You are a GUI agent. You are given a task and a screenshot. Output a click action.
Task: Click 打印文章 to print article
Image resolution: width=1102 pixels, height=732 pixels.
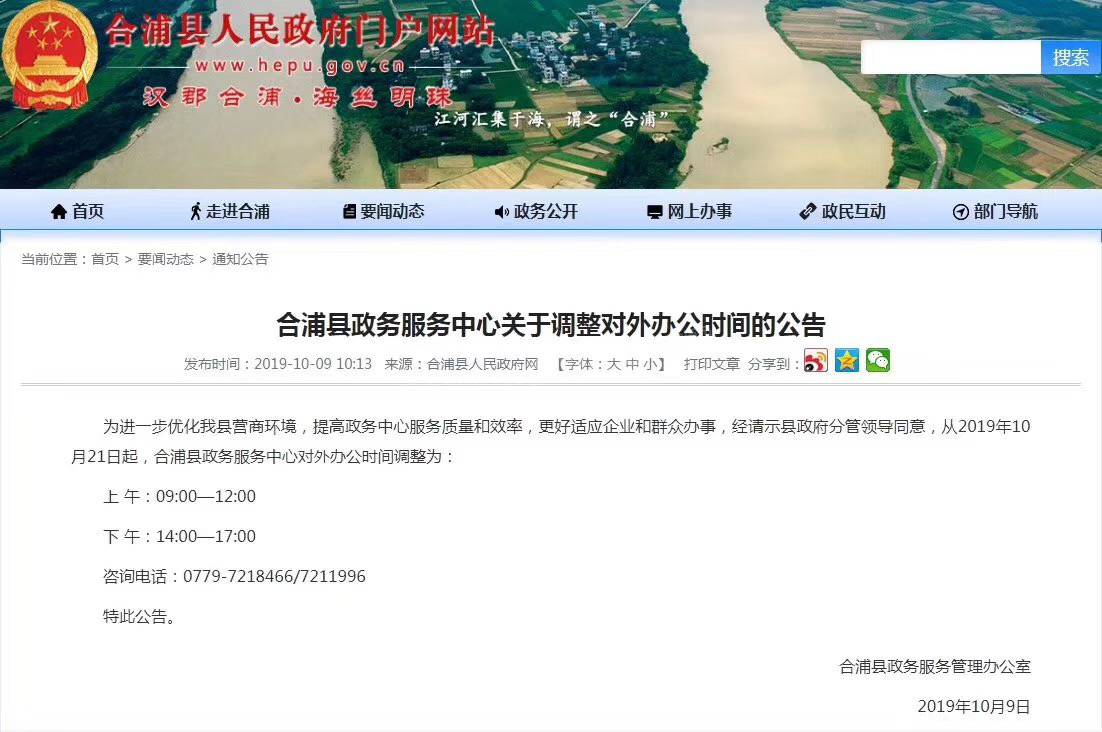pos(711,364)
